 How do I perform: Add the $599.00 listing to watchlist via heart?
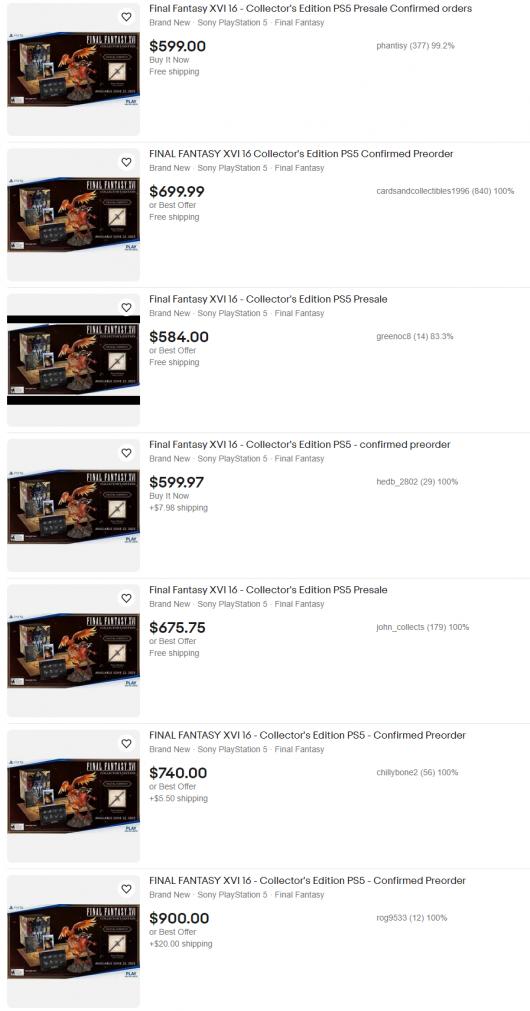click(x=126, y=17)
